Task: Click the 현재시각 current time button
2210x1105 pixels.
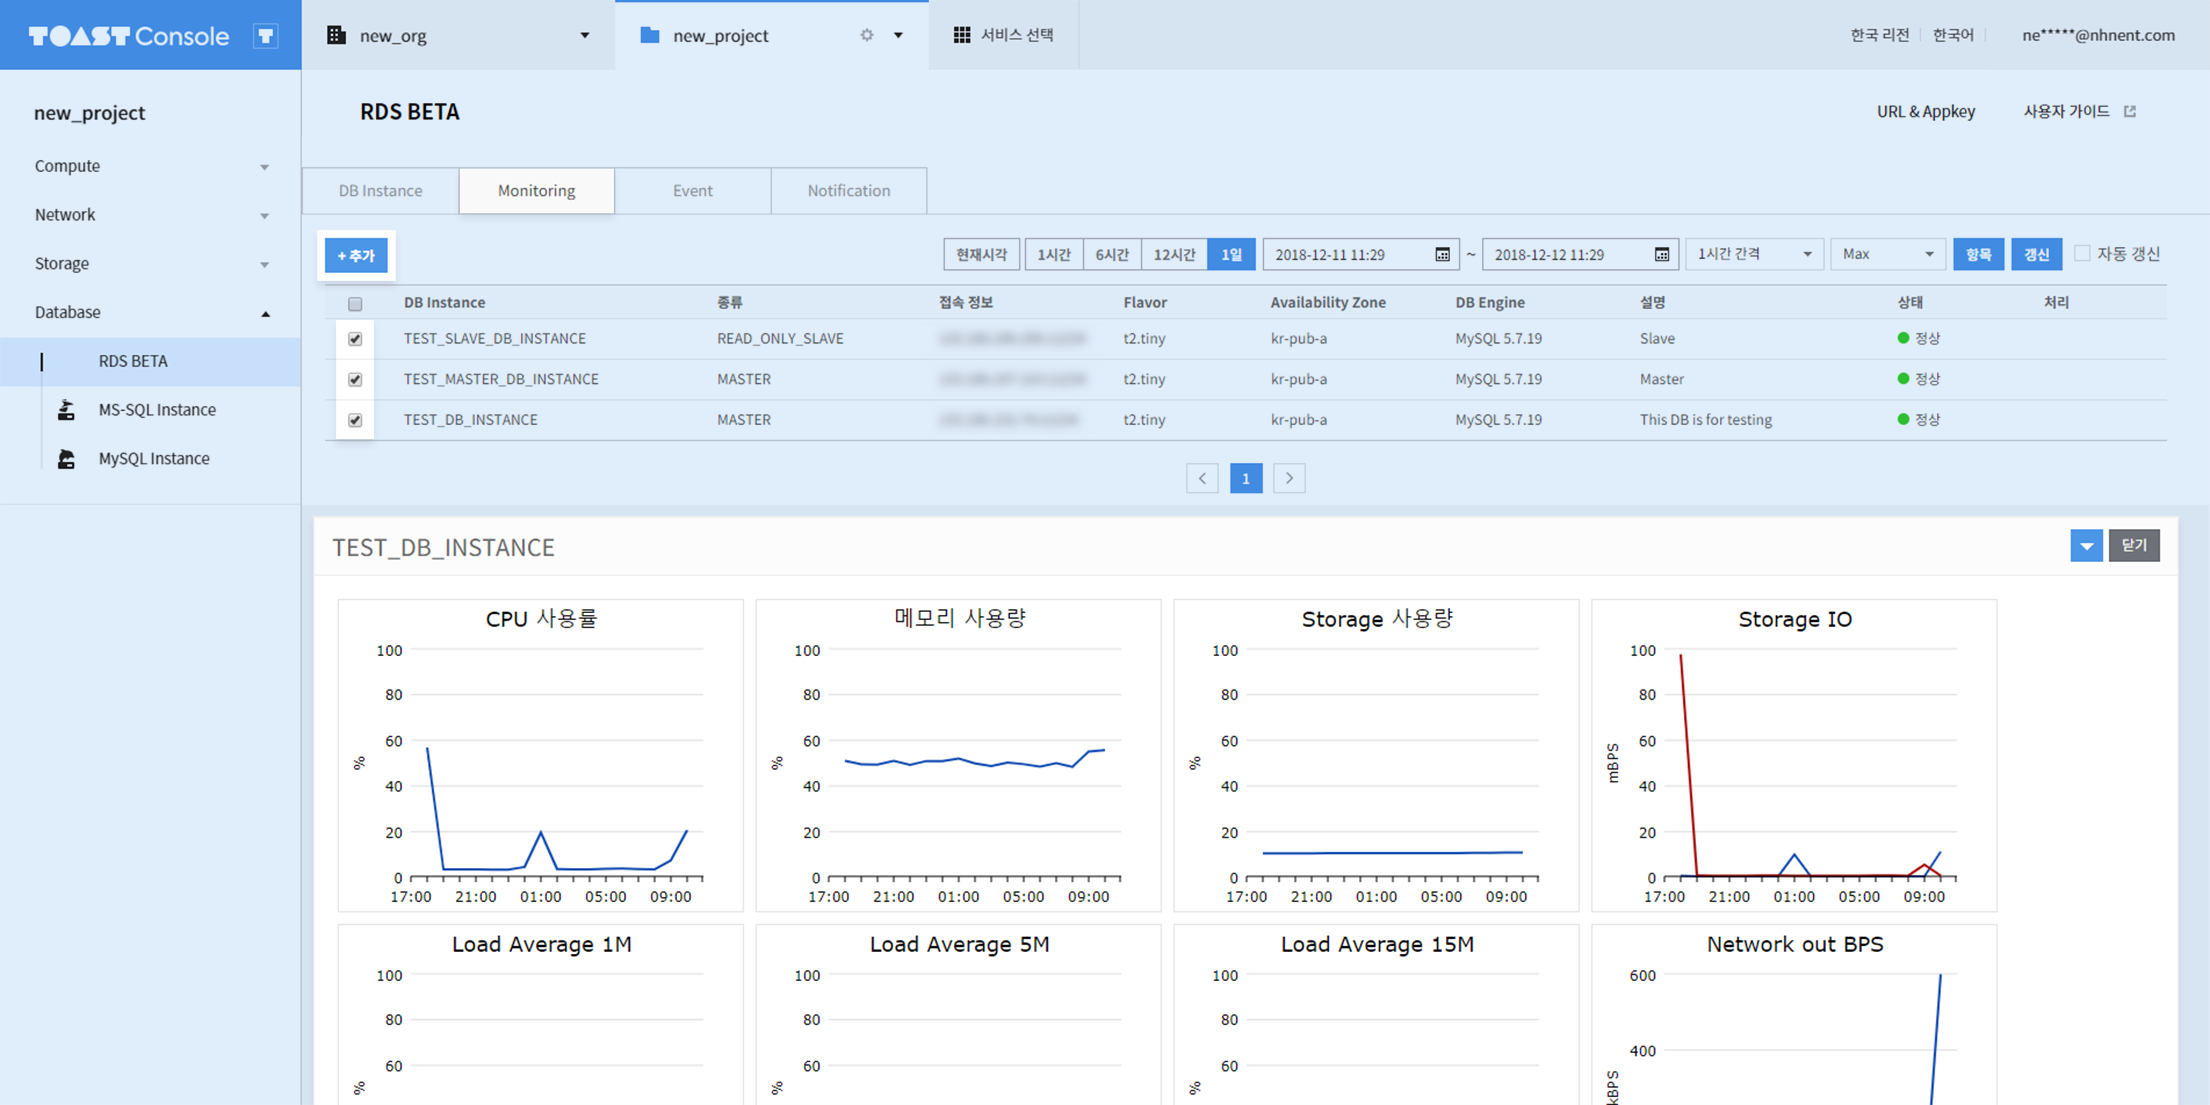Action: coord(981,255)
